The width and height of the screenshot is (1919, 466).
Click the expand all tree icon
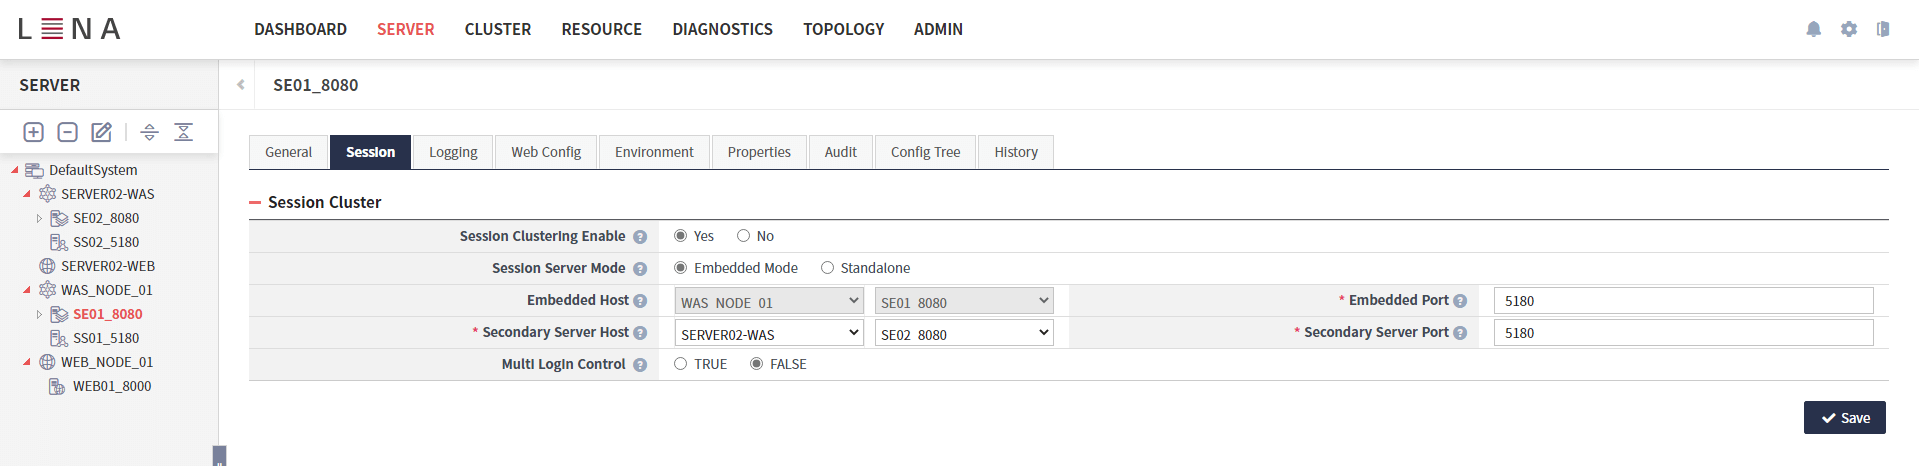[149, 132]
